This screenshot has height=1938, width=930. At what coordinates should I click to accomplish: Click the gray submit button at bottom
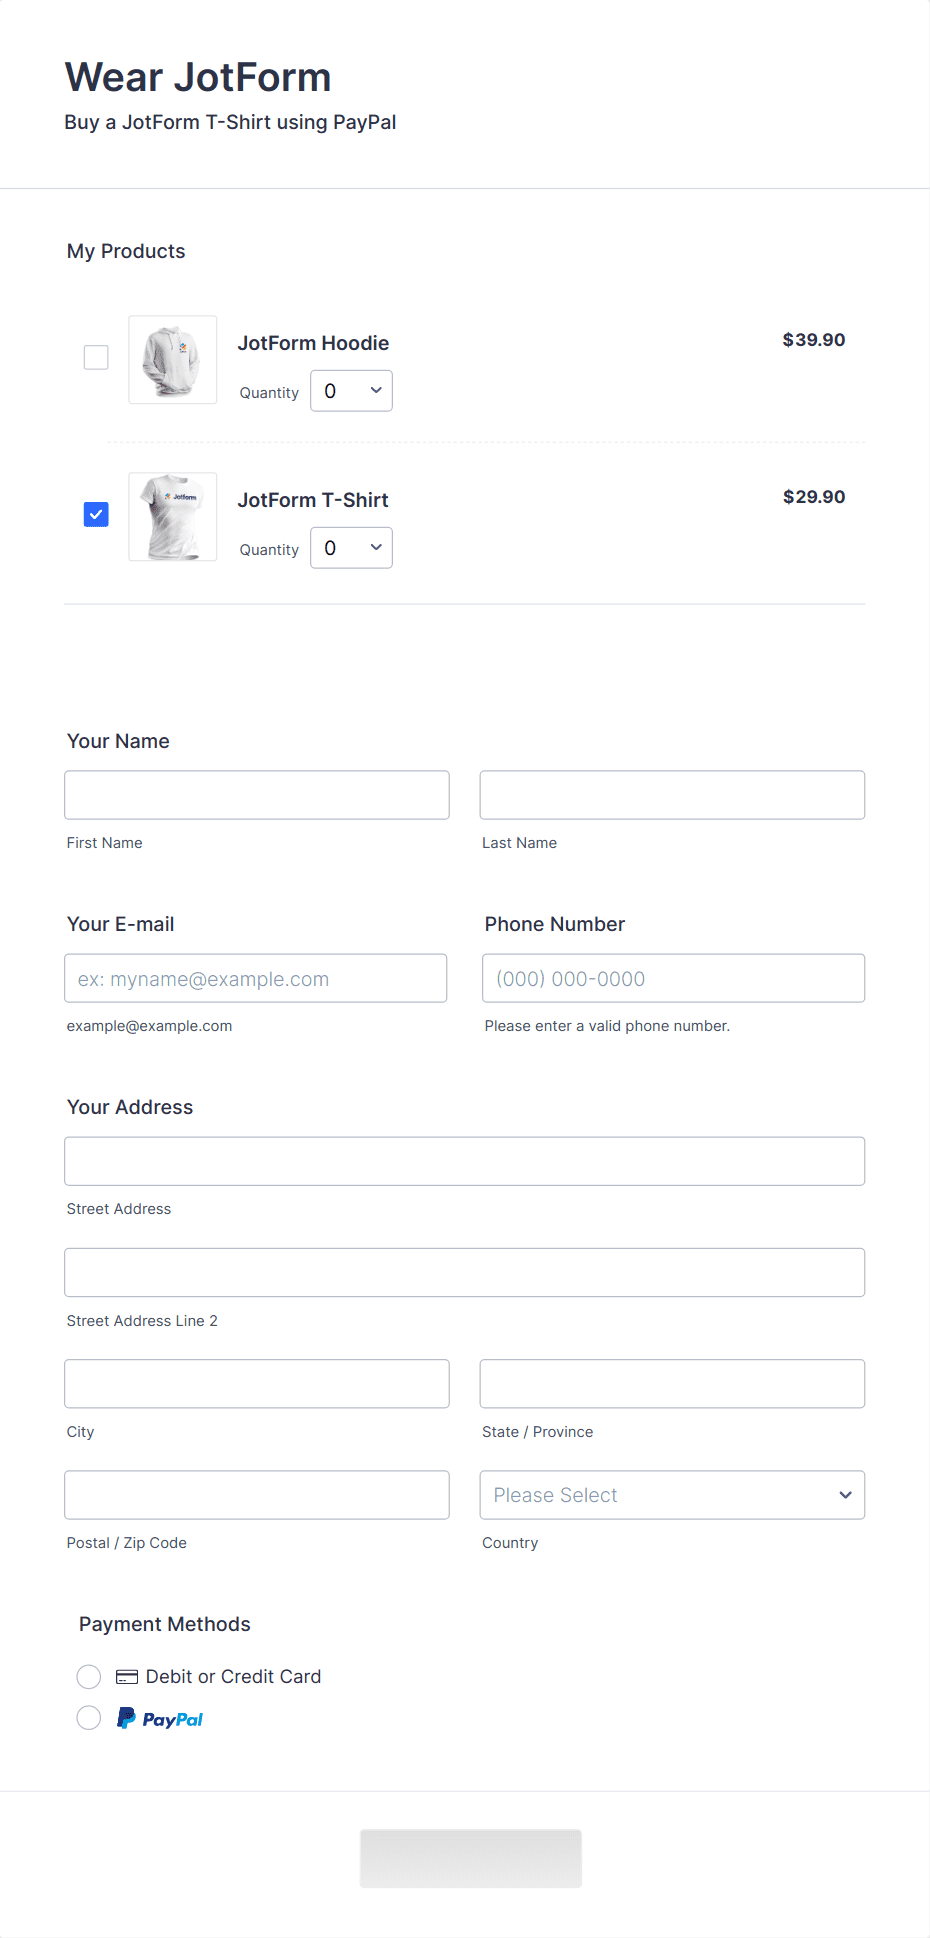471,1859
